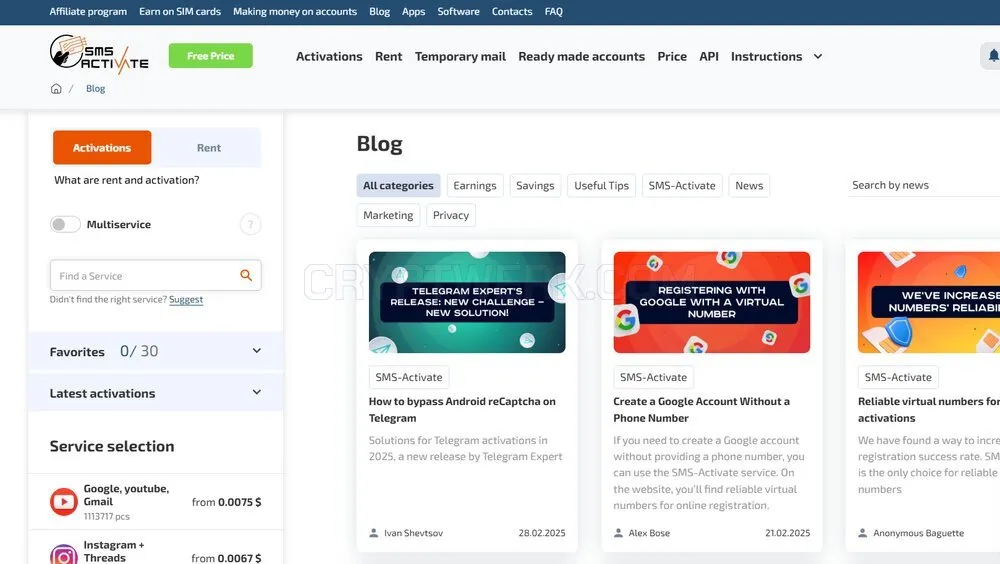Click the search magnifier in Find a Service
The image size is (1000, 564).
coord(246,275)
